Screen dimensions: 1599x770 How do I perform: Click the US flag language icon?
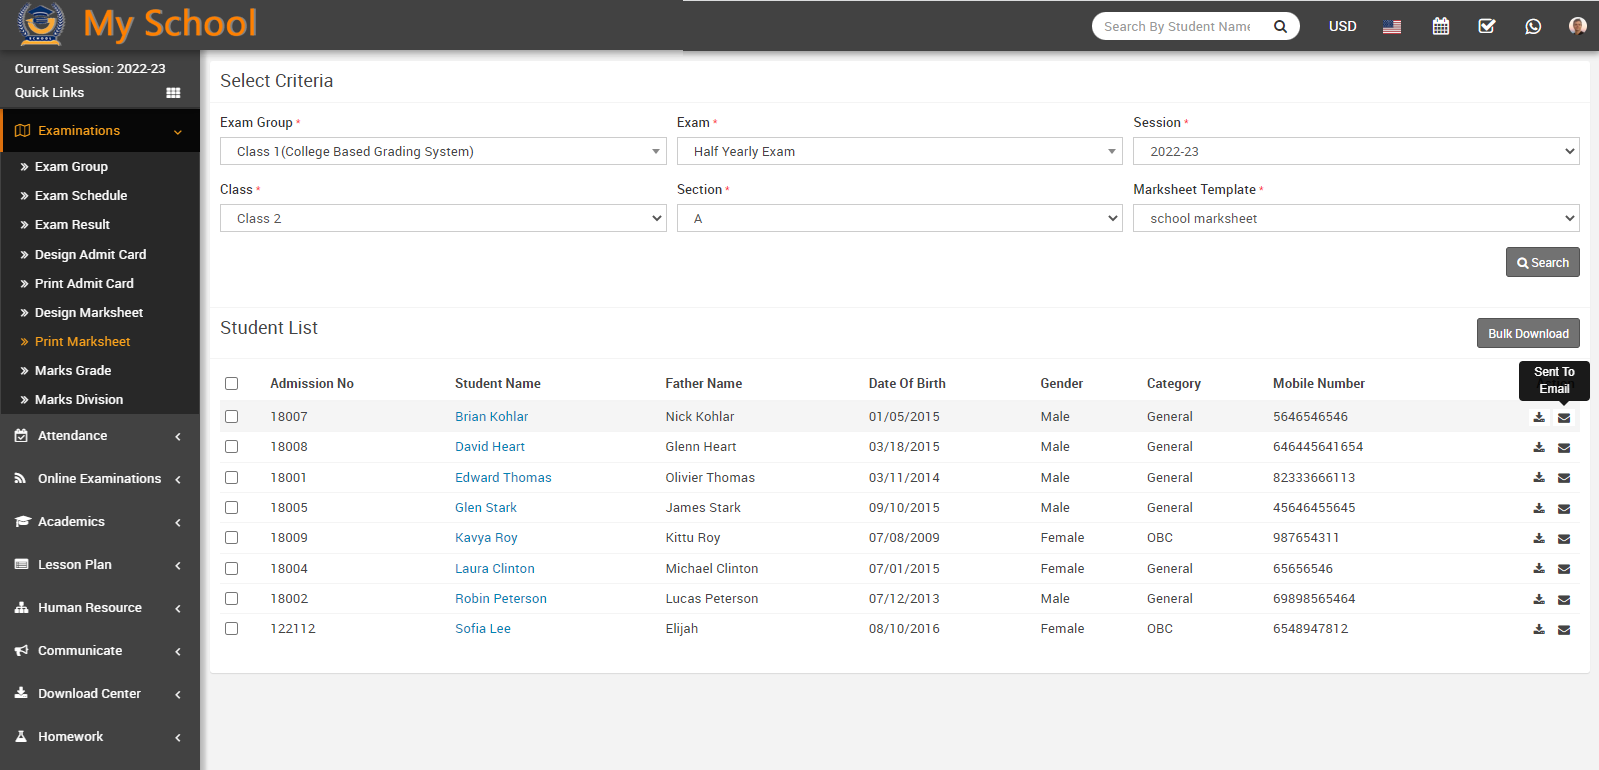[x=1392, y=26]
